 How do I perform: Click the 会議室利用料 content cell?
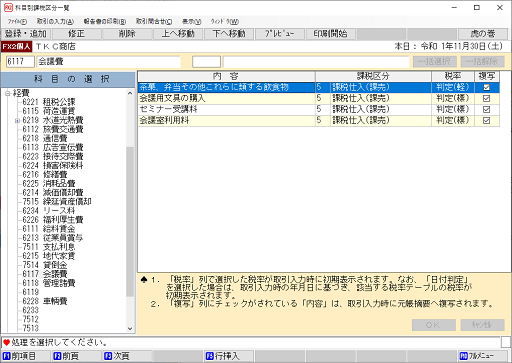[x=227, y=120]
